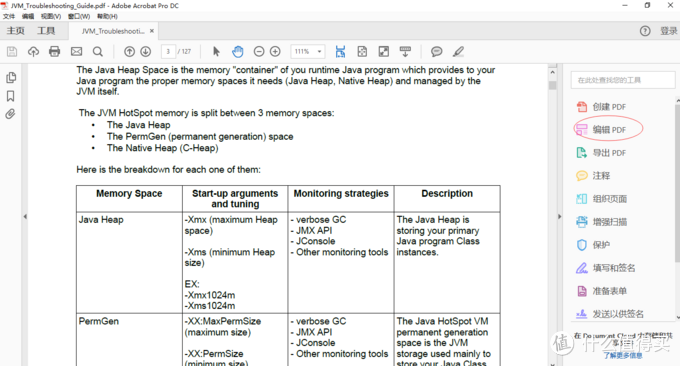This screenshot has height=366, width=680.
Task: Open read mode toolbar icon
Action: tap(405, 52)
